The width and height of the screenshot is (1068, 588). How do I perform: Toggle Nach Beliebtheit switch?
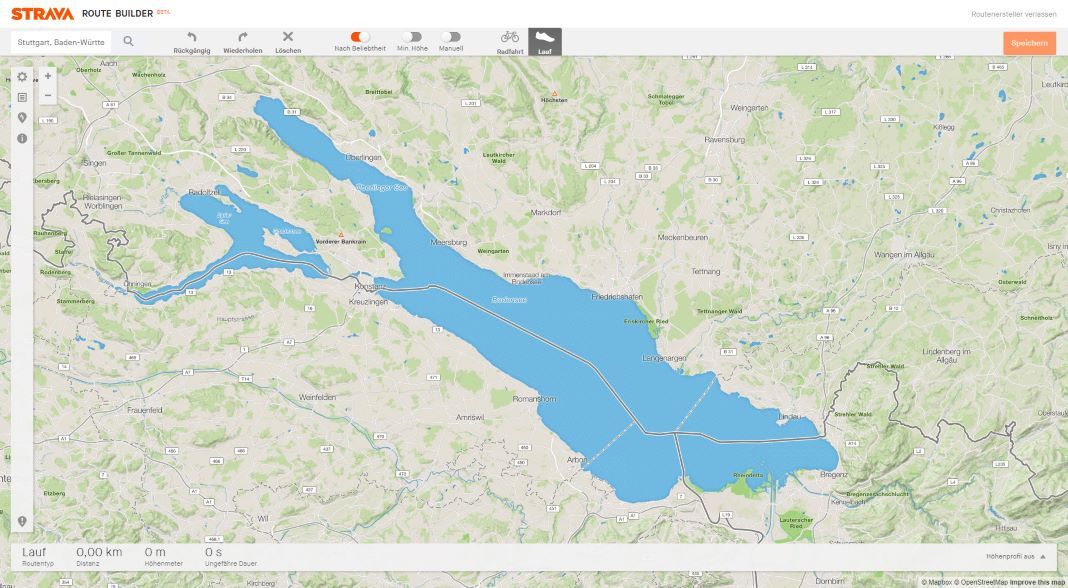coord(360,37)
